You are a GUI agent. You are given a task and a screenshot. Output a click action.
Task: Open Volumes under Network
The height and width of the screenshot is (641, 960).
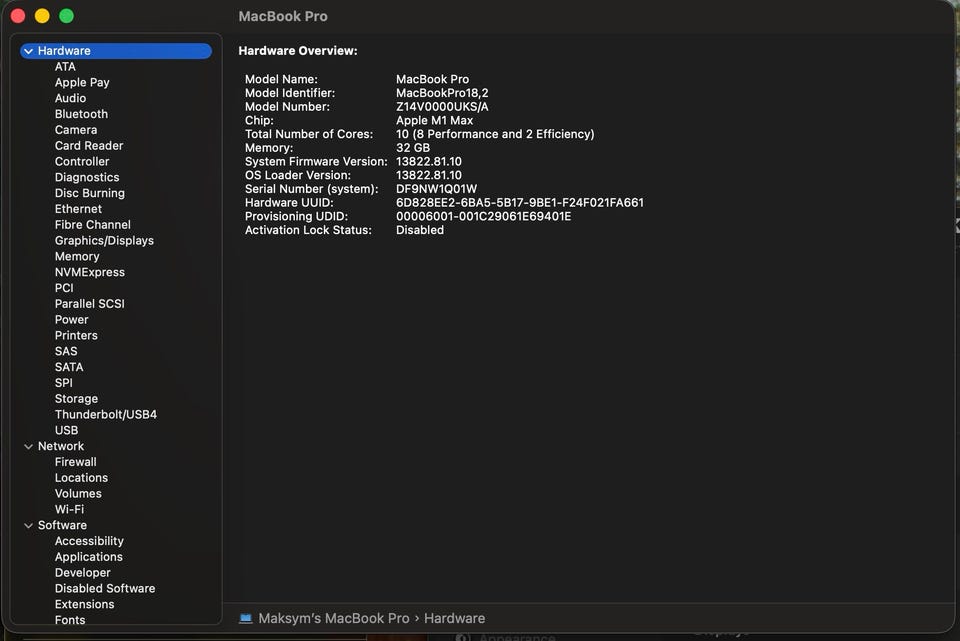coord(78,493)
